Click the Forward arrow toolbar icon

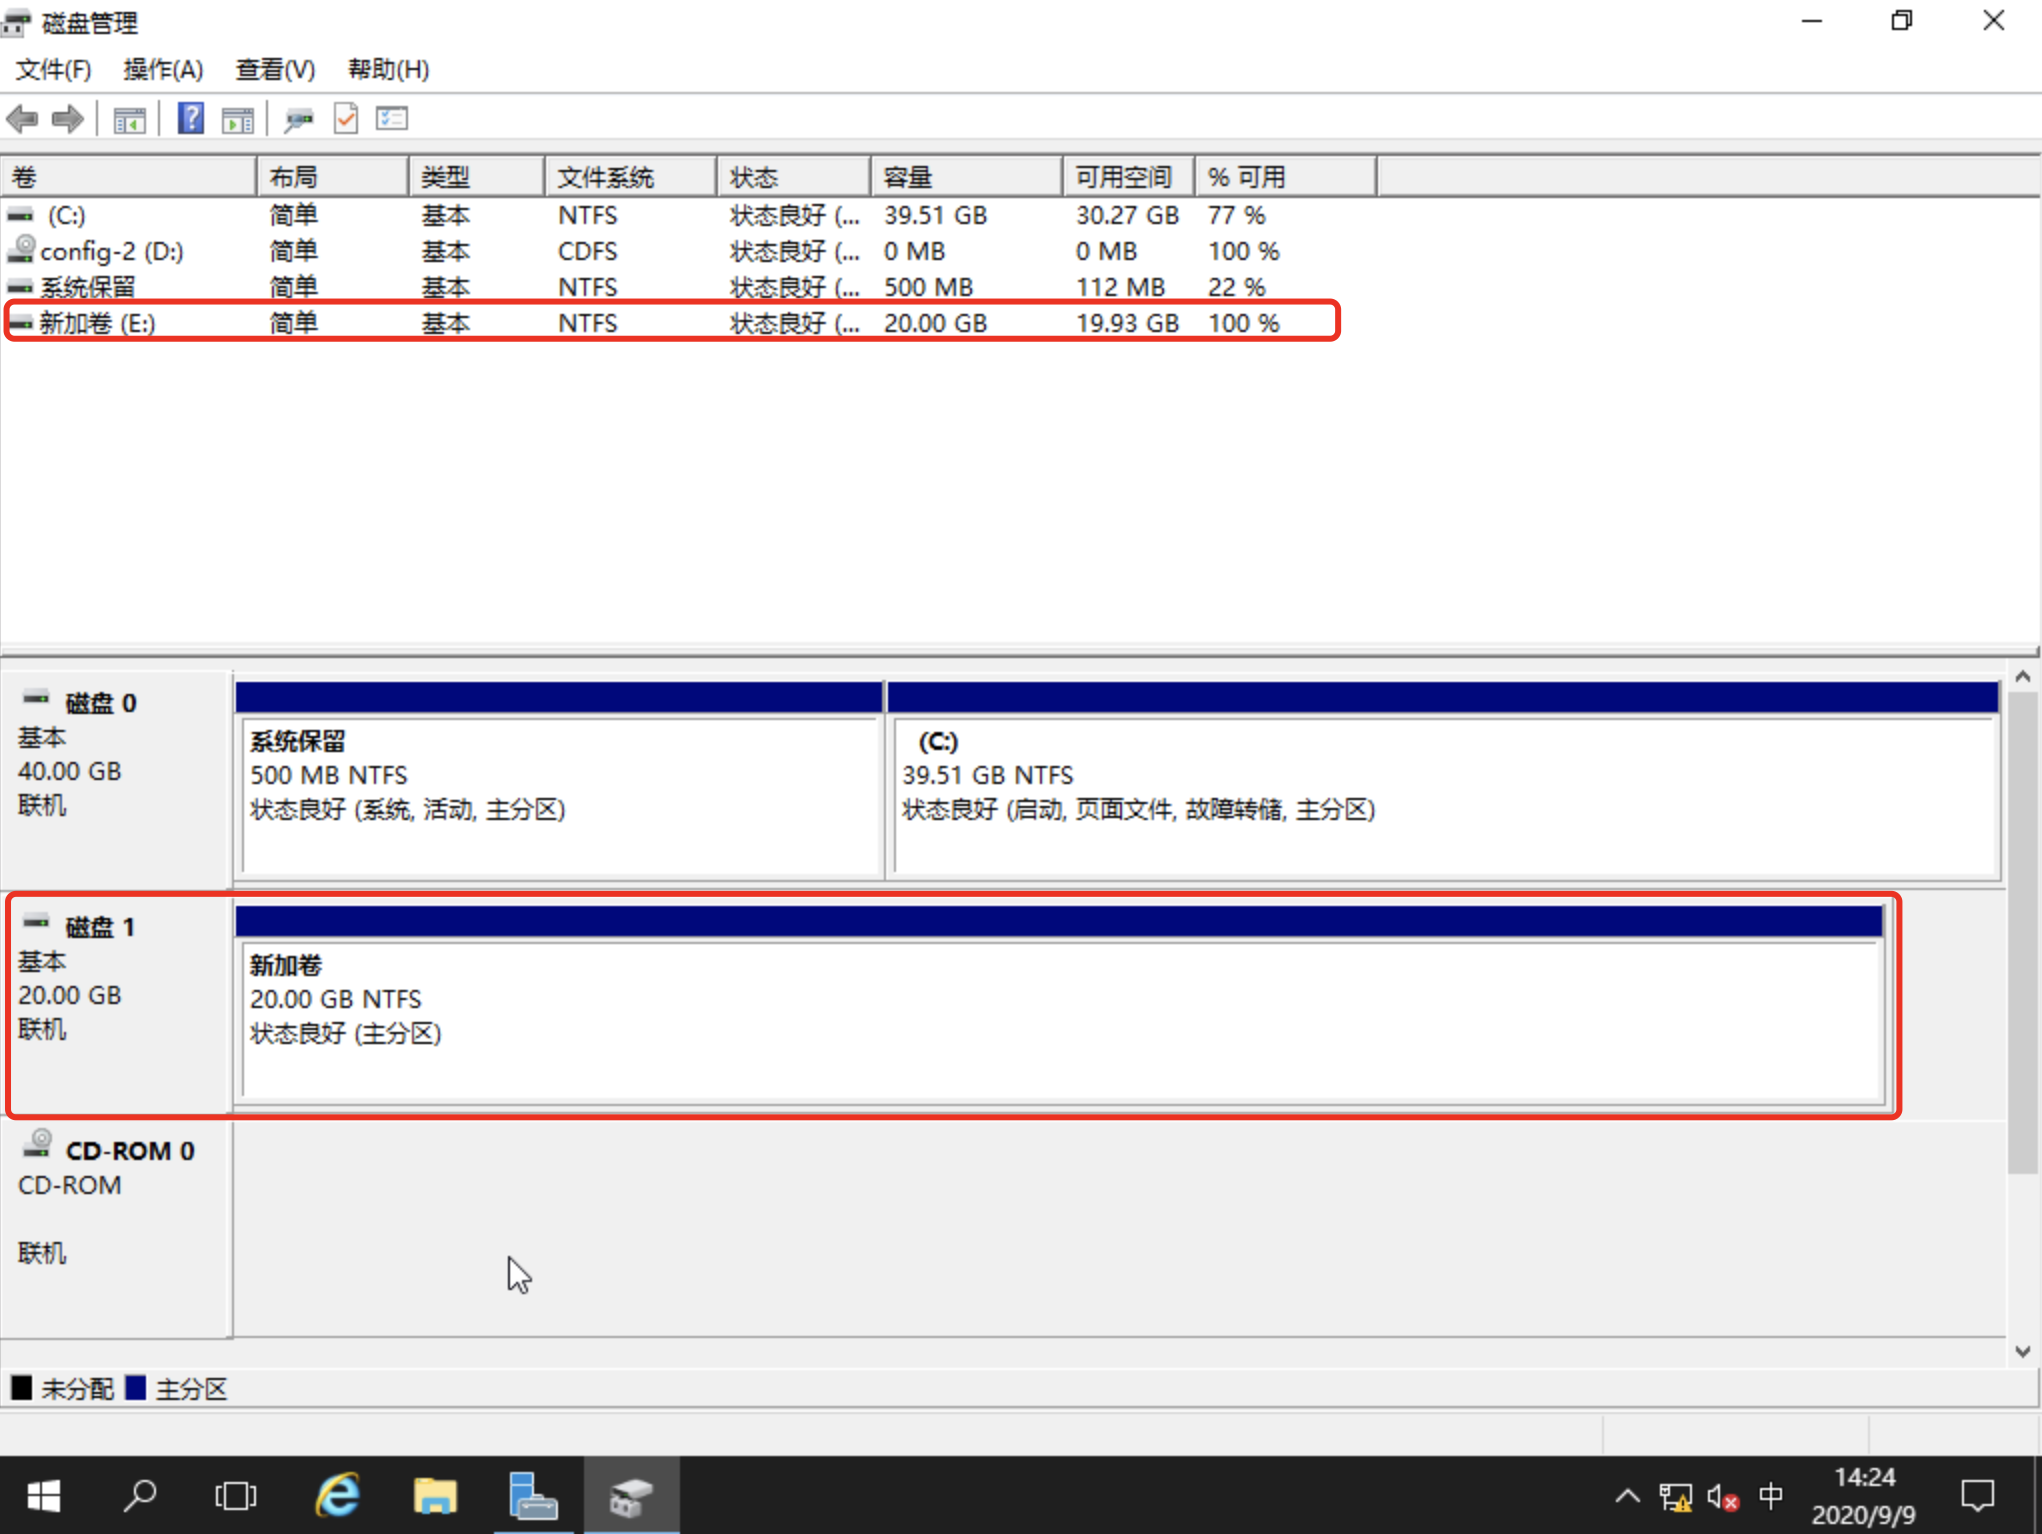[x=67, y=119]
